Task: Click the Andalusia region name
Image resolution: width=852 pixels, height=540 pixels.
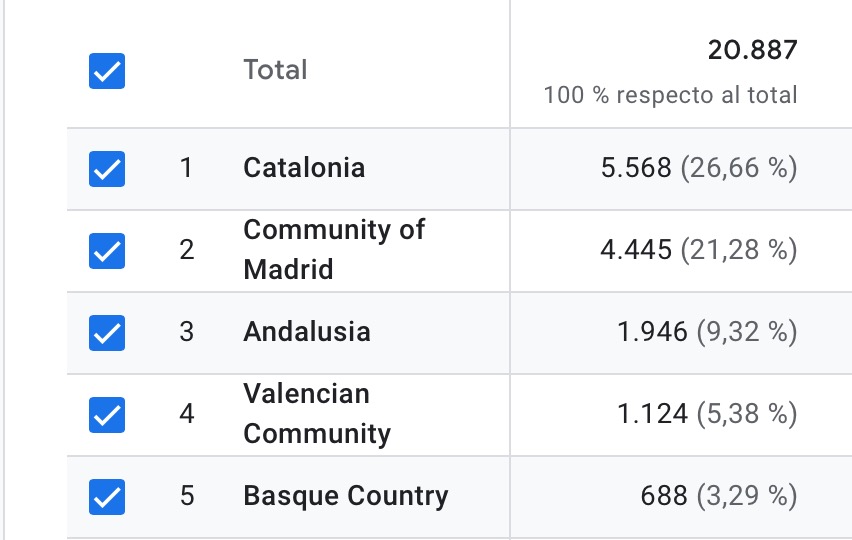Action: click(x=307, y=331)
